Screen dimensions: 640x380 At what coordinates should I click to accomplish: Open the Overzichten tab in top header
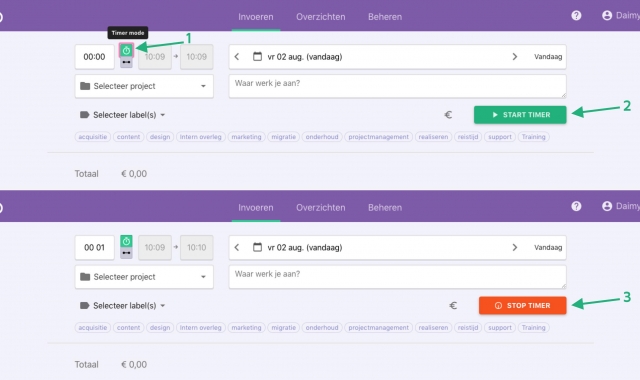pyautogui.click(x=320, y=17)
